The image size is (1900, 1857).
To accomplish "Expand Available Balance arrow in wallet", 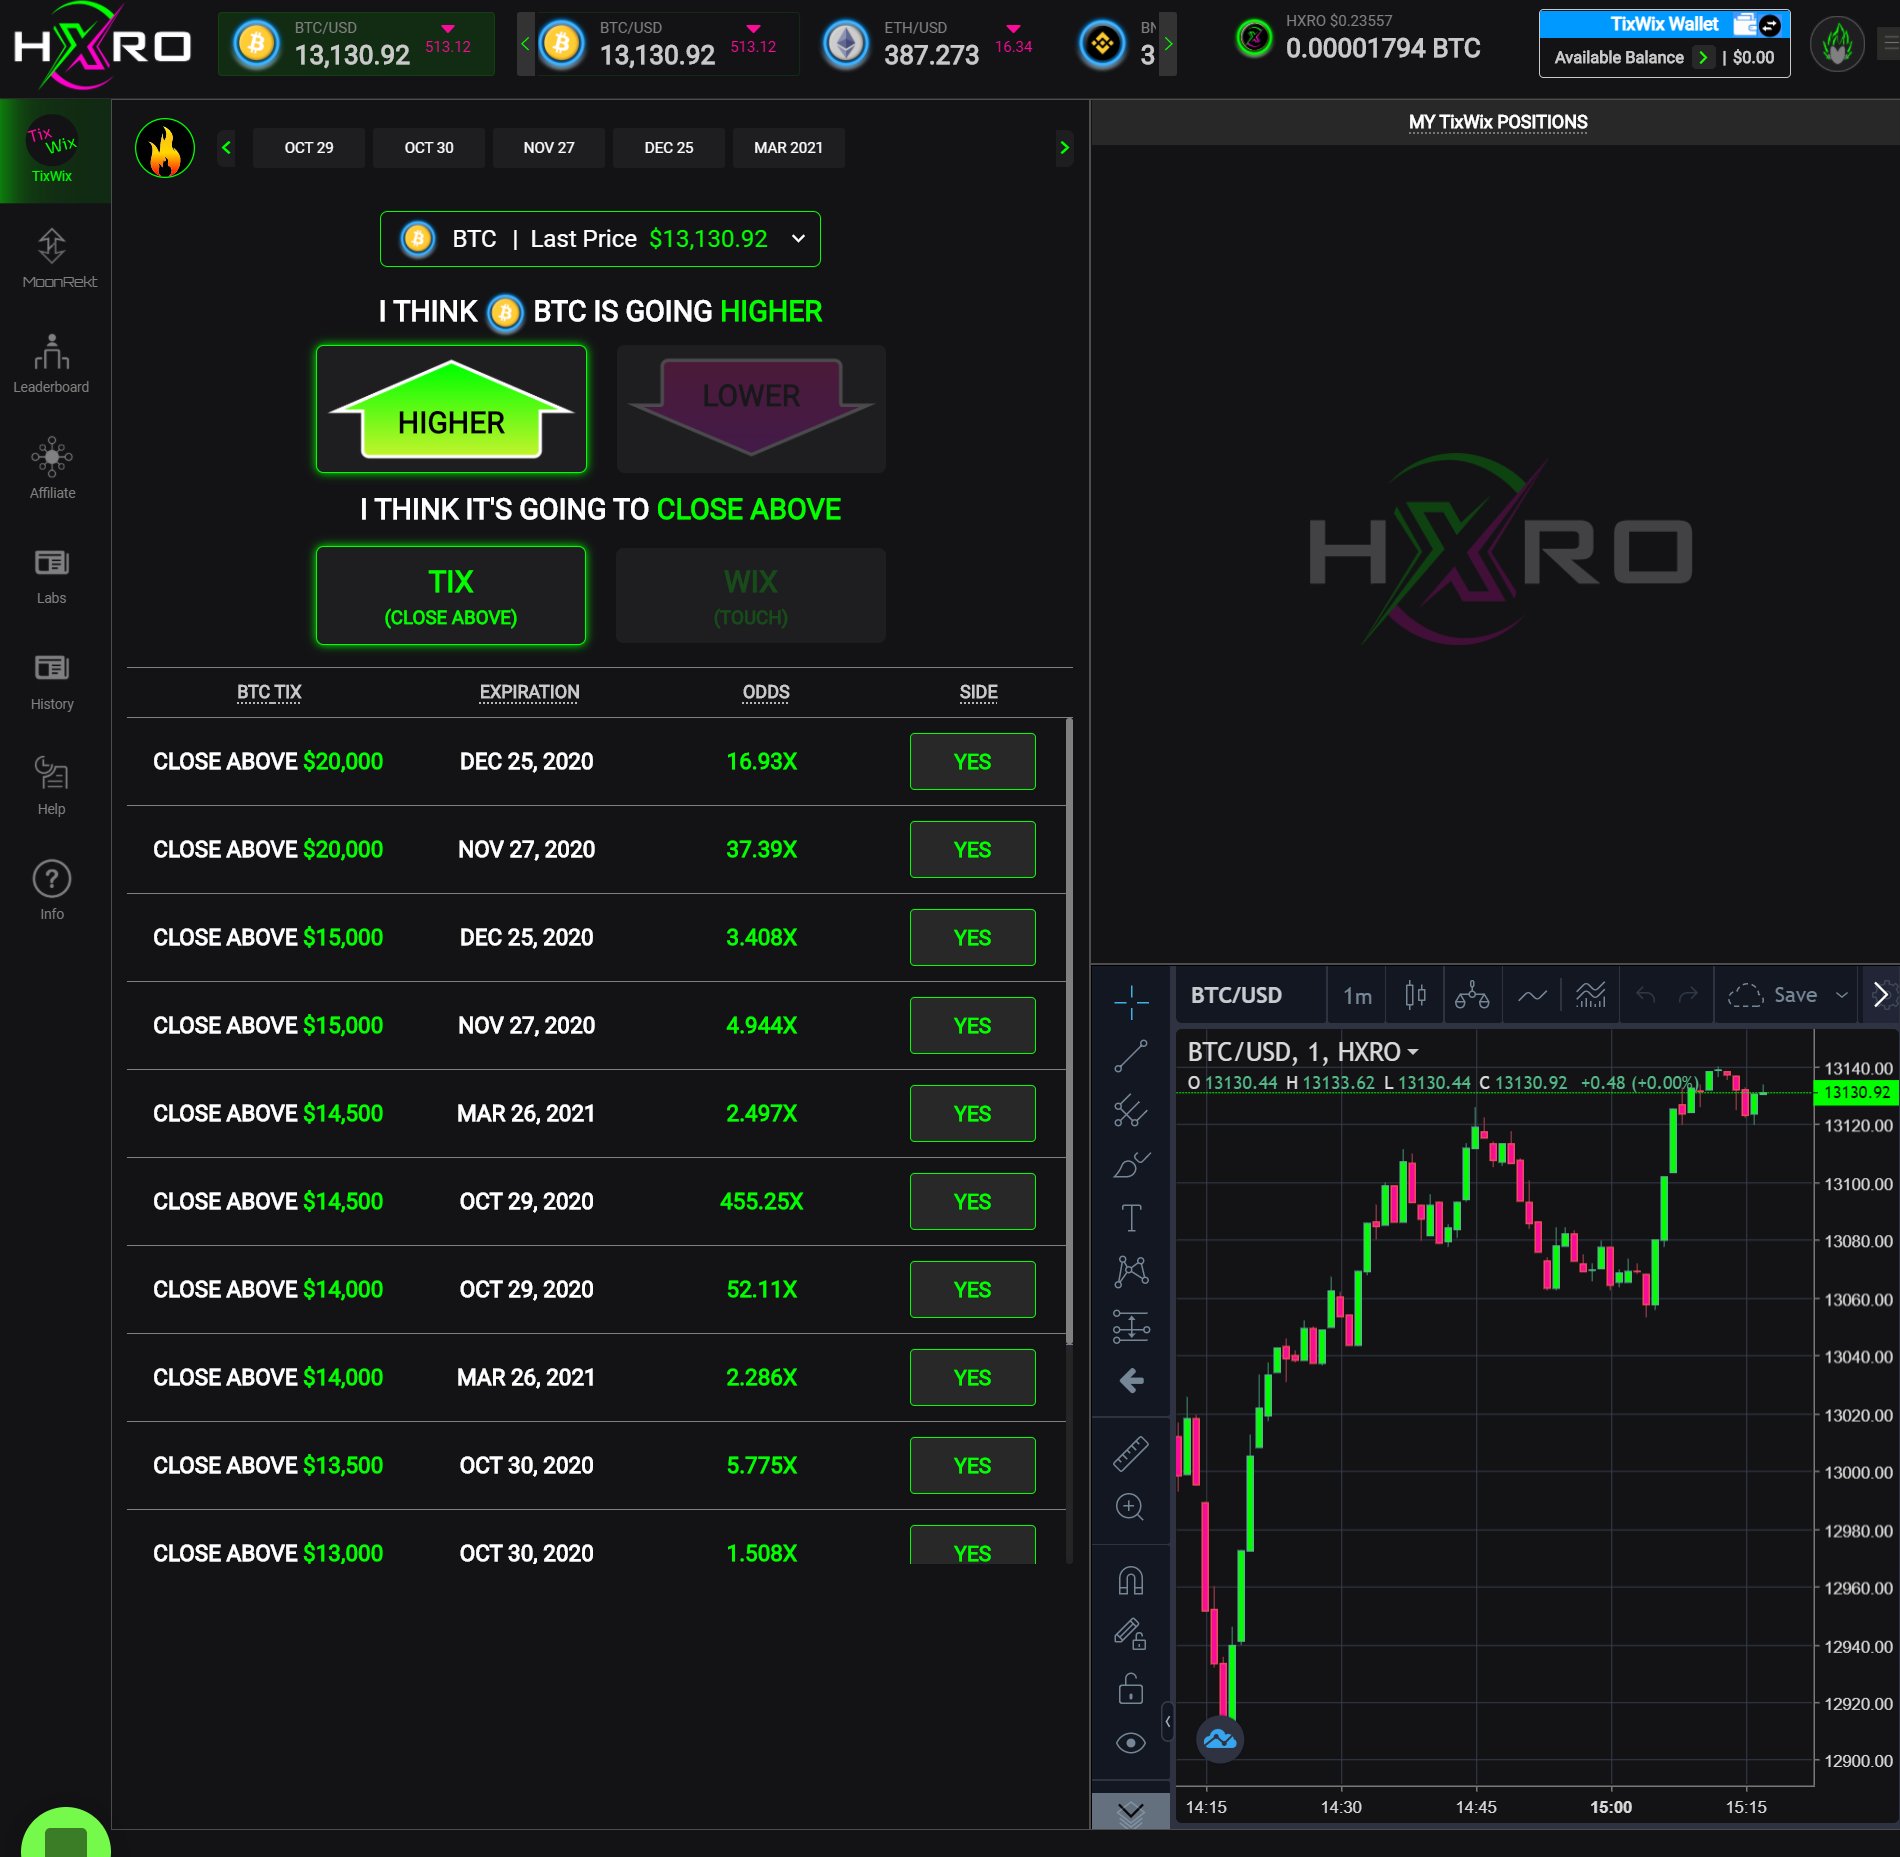I will point(1703,58).
